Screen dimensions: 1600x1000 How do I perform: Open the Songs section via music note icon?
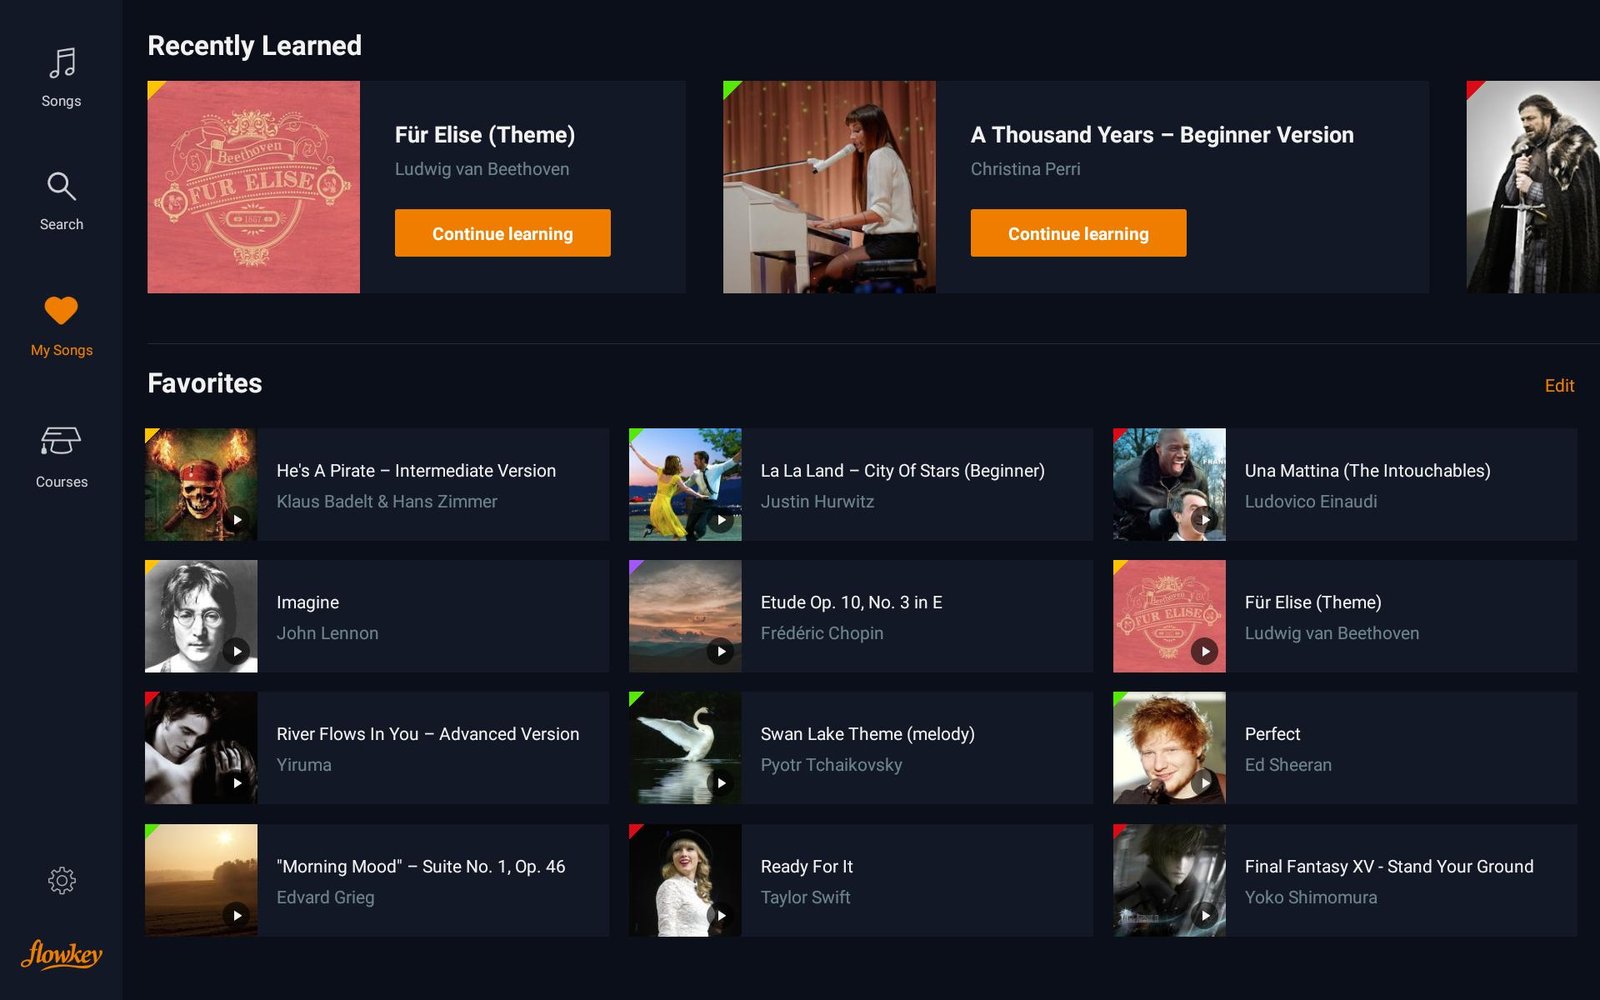[x=61, y=64]
